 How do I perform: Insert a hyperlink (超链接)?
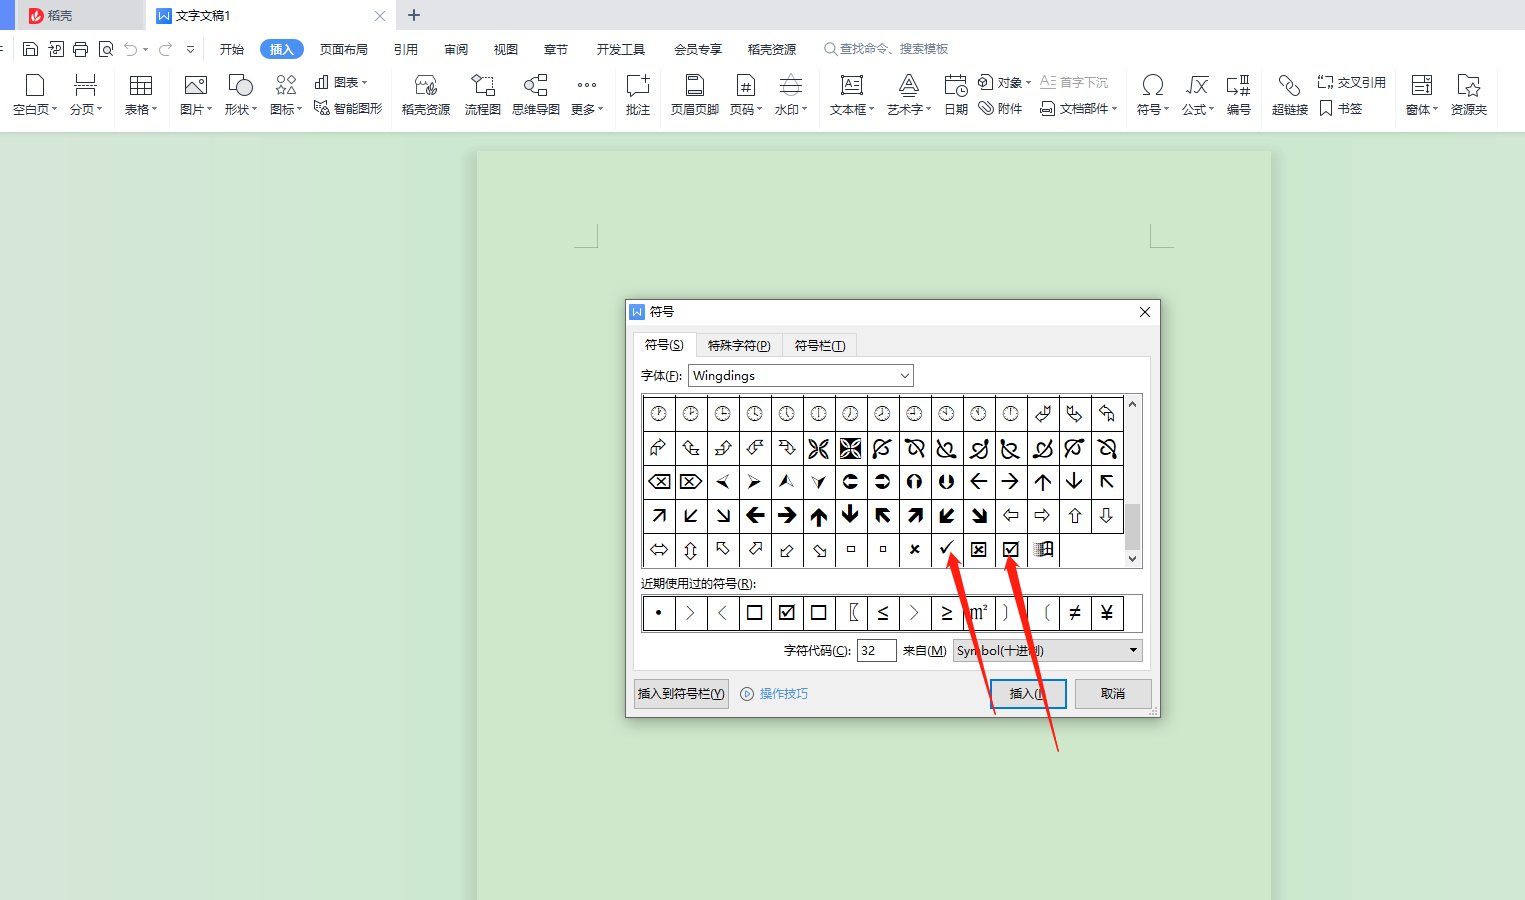1289,95
